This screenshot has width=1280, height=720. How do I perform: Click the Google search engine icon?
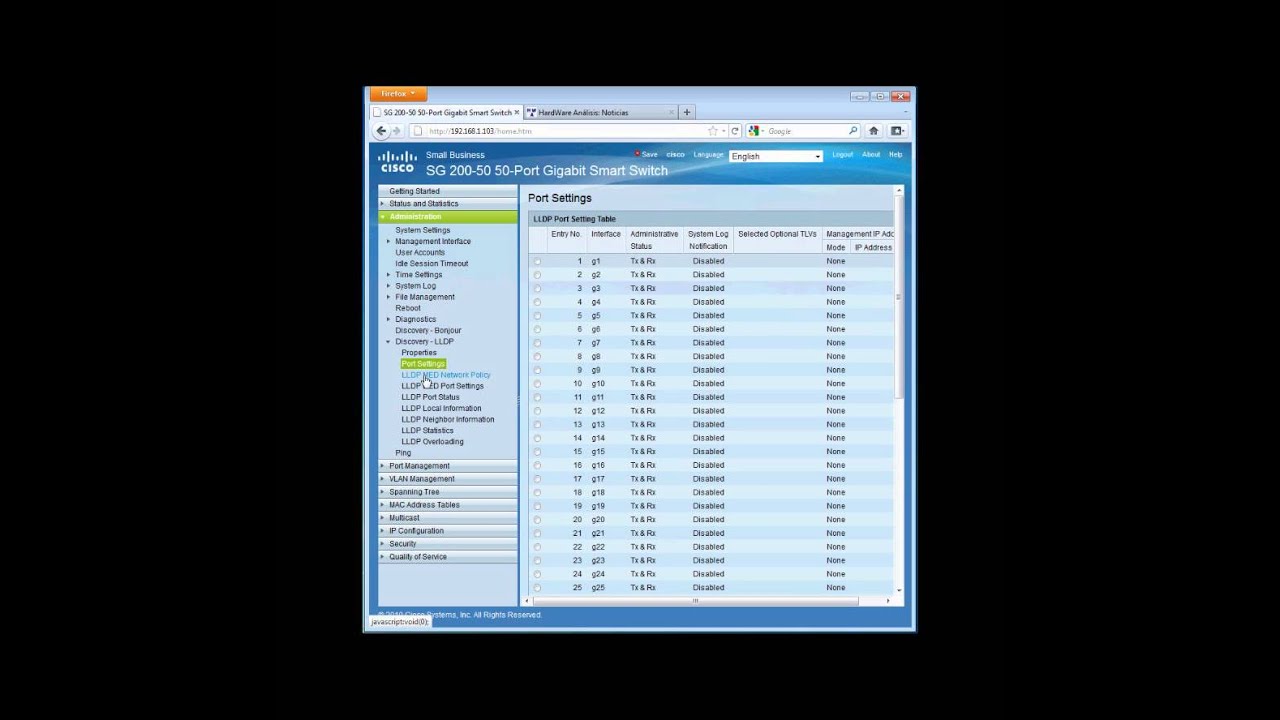[753, 131]
